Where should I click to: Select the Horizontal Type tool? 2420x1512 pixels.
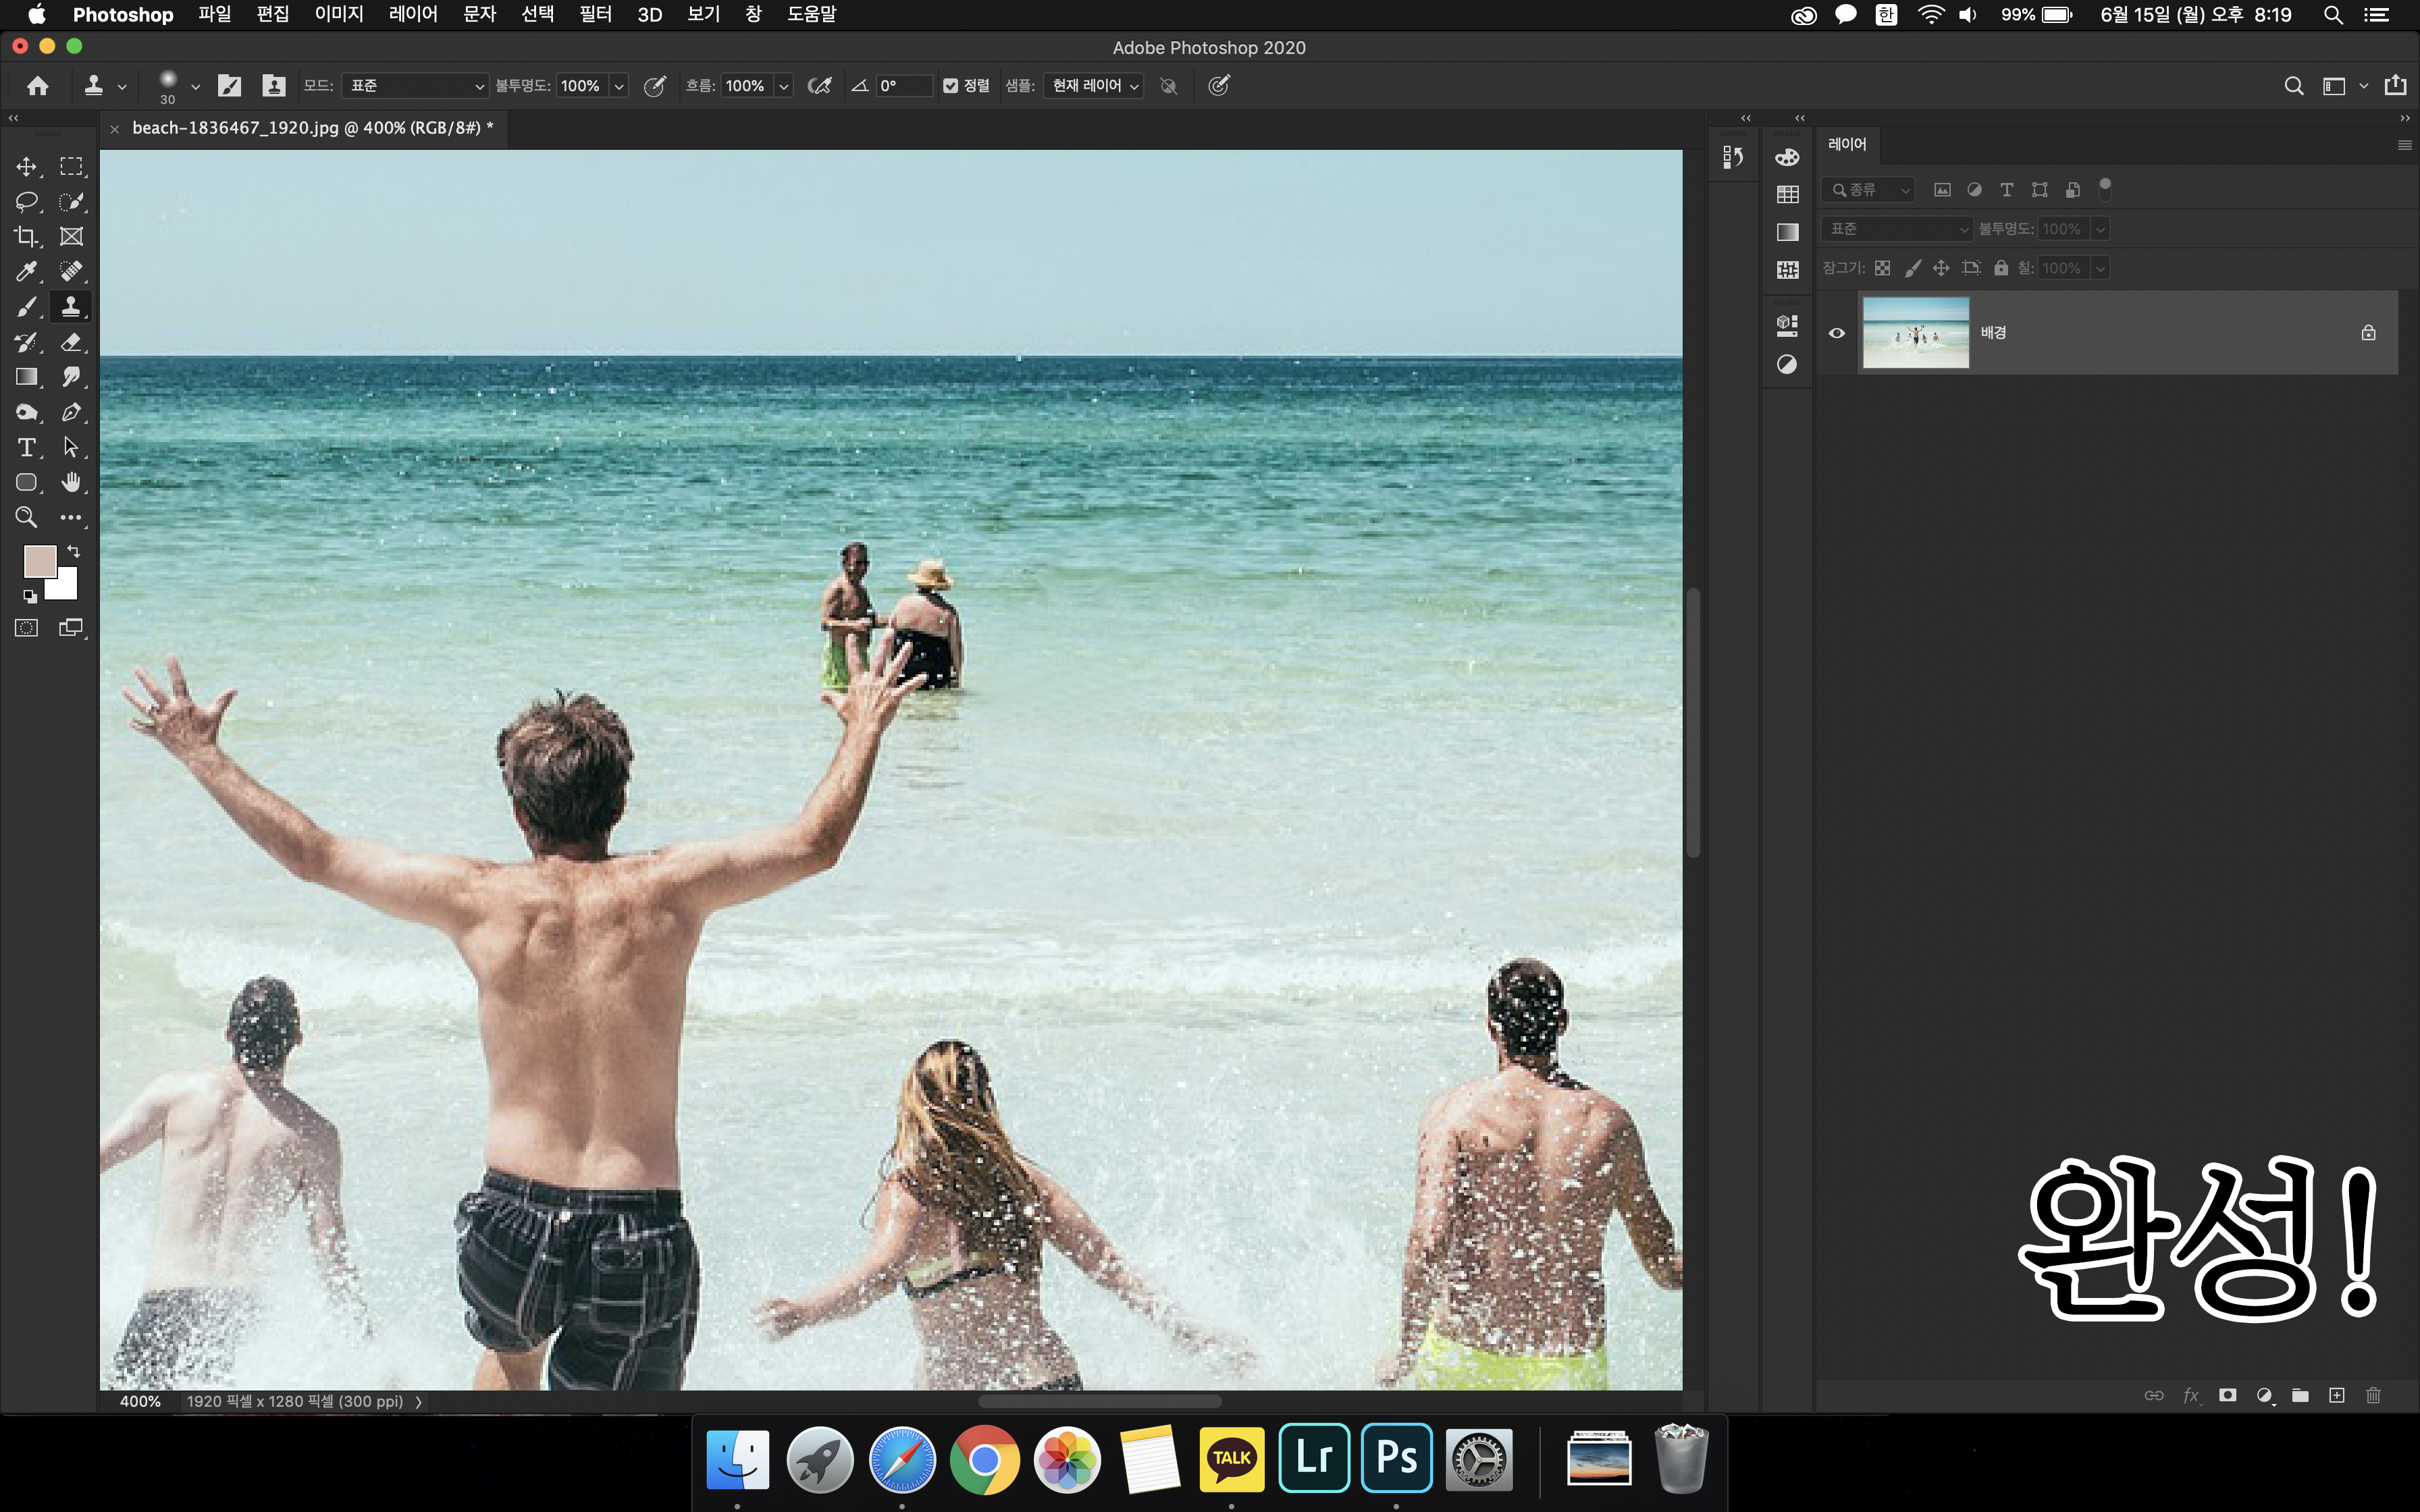(x=26, y=447)
